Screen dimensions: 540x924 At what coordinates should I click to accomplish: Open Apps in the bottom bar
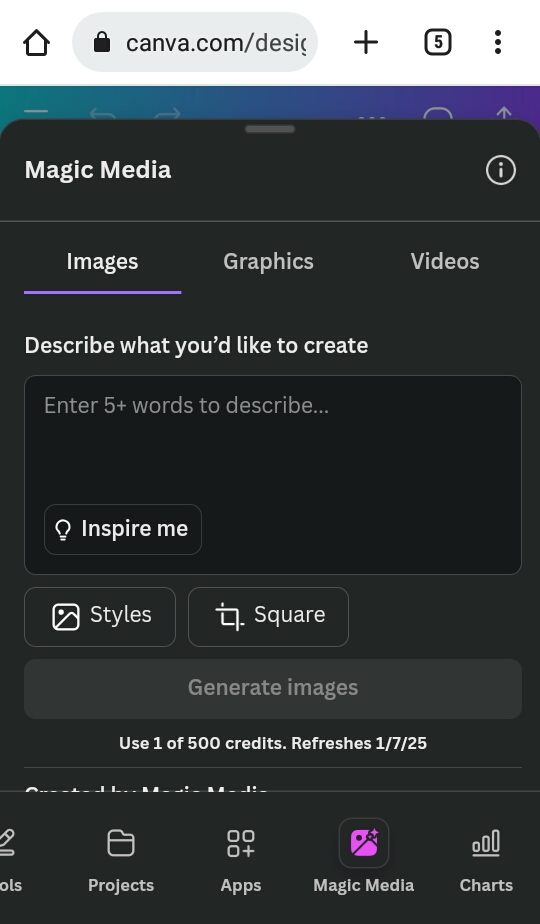coord(241,859)
